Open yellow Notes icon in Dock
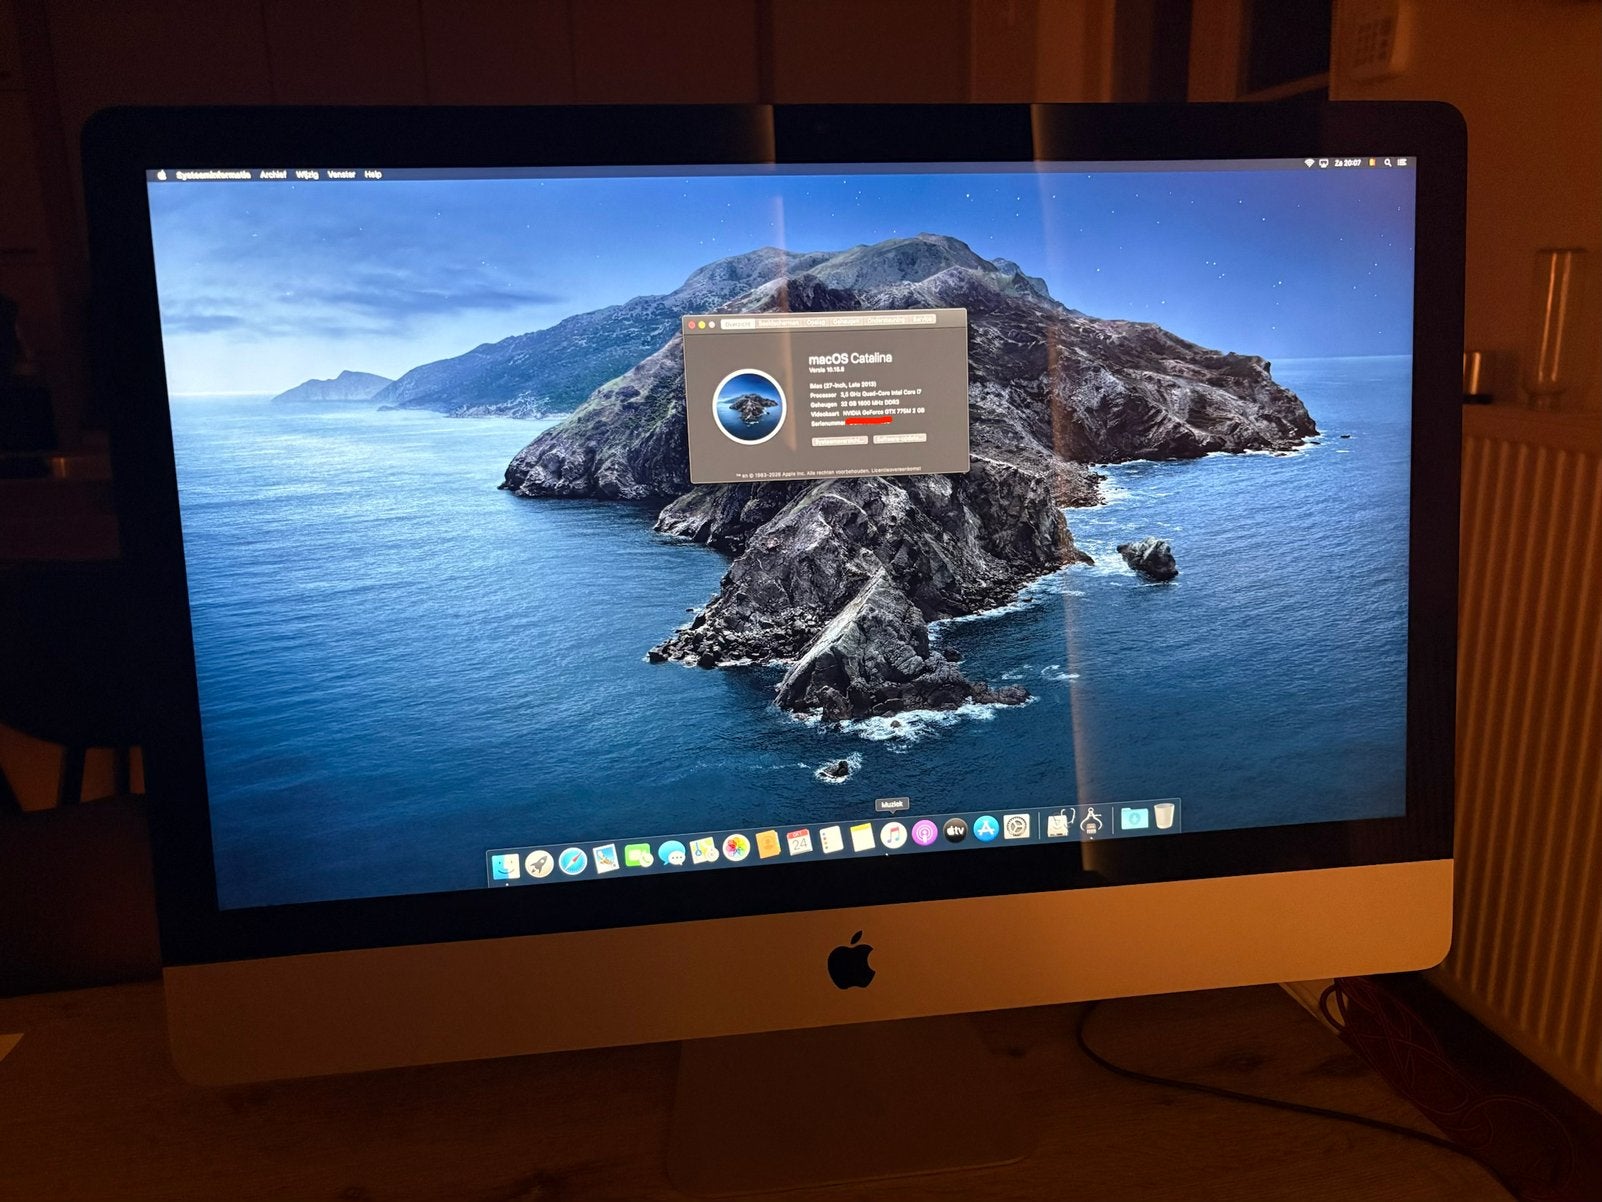 tap(862, 837)
